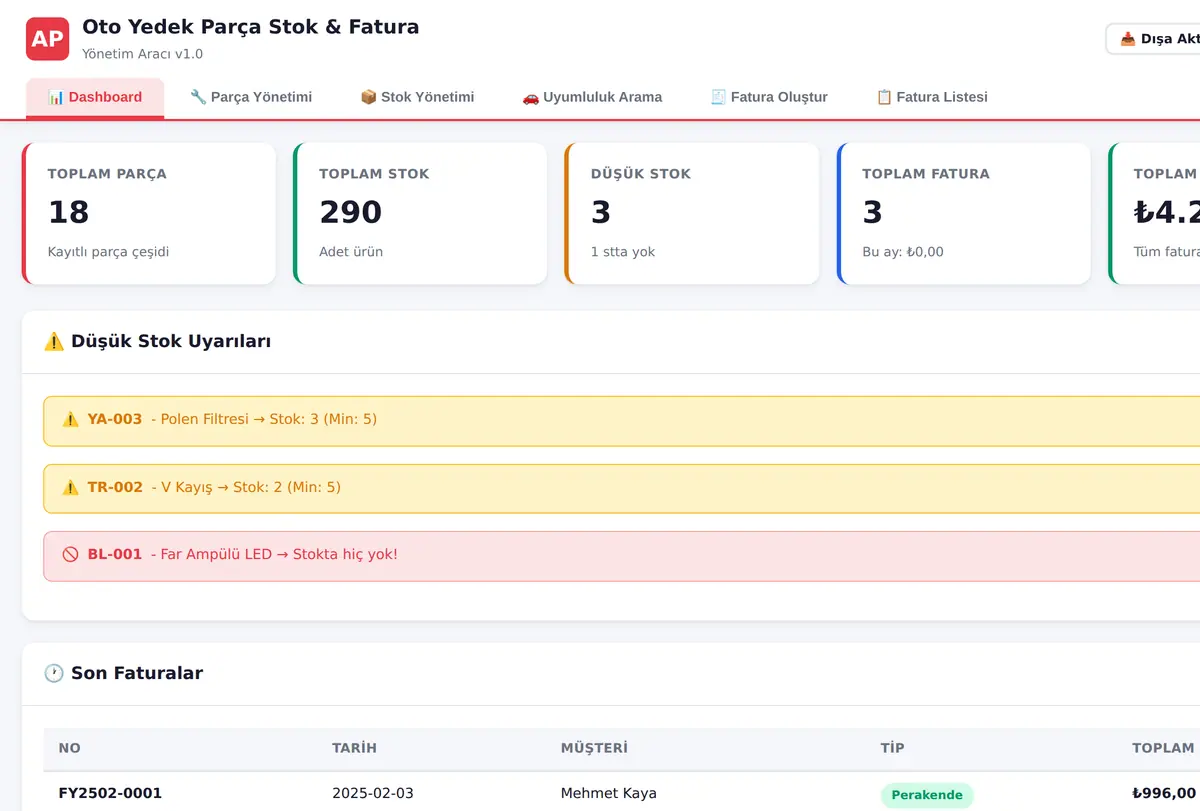Click the ₺996,00 total cell
The image size is (1200, 811).
coord(1164,794)
